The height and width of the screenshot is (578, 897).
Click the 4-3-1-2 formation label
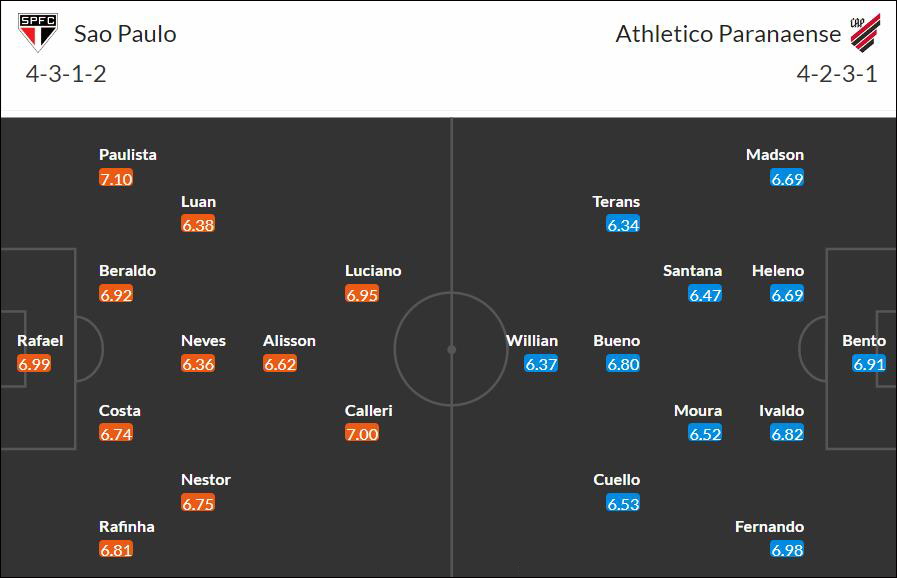pos(66,74)
